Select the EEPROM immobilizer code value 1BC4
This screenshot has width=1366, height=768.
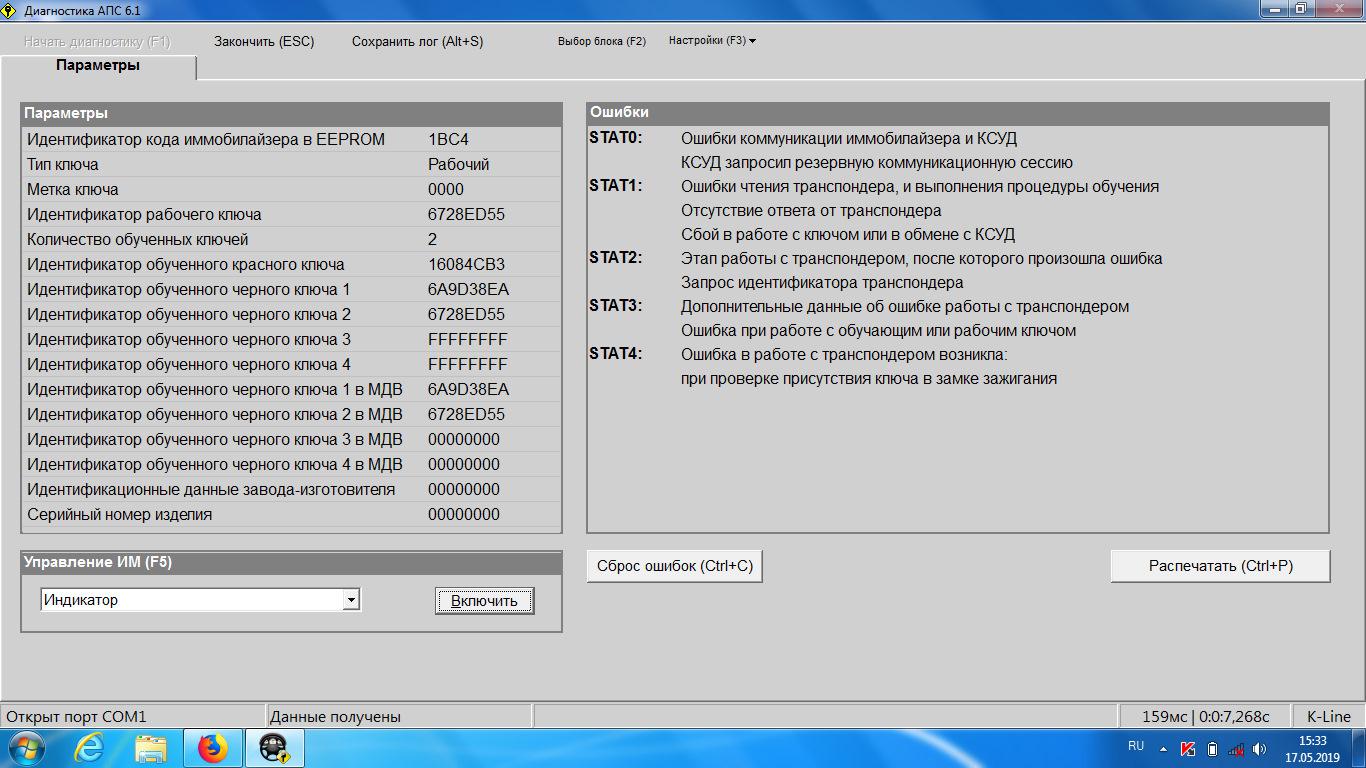coord(448,140)
